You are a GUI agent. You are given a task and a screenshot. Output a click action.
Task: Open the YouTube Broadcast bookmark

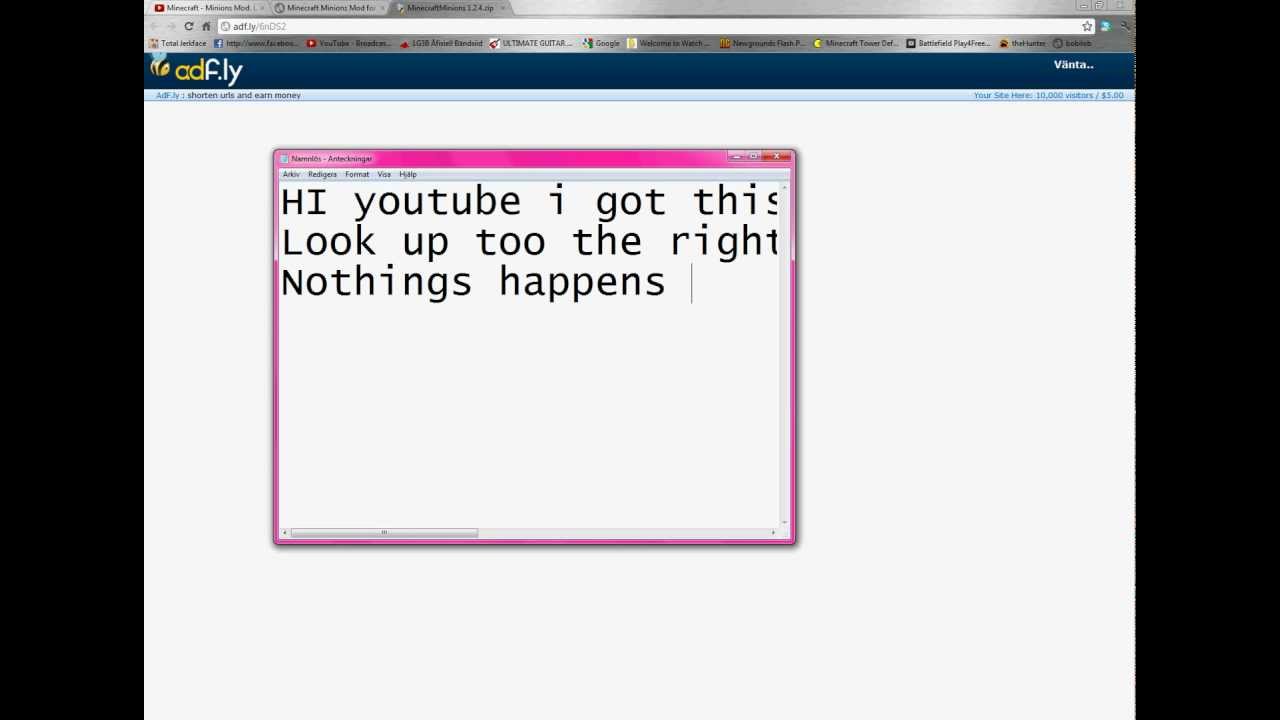click(349, 43)
